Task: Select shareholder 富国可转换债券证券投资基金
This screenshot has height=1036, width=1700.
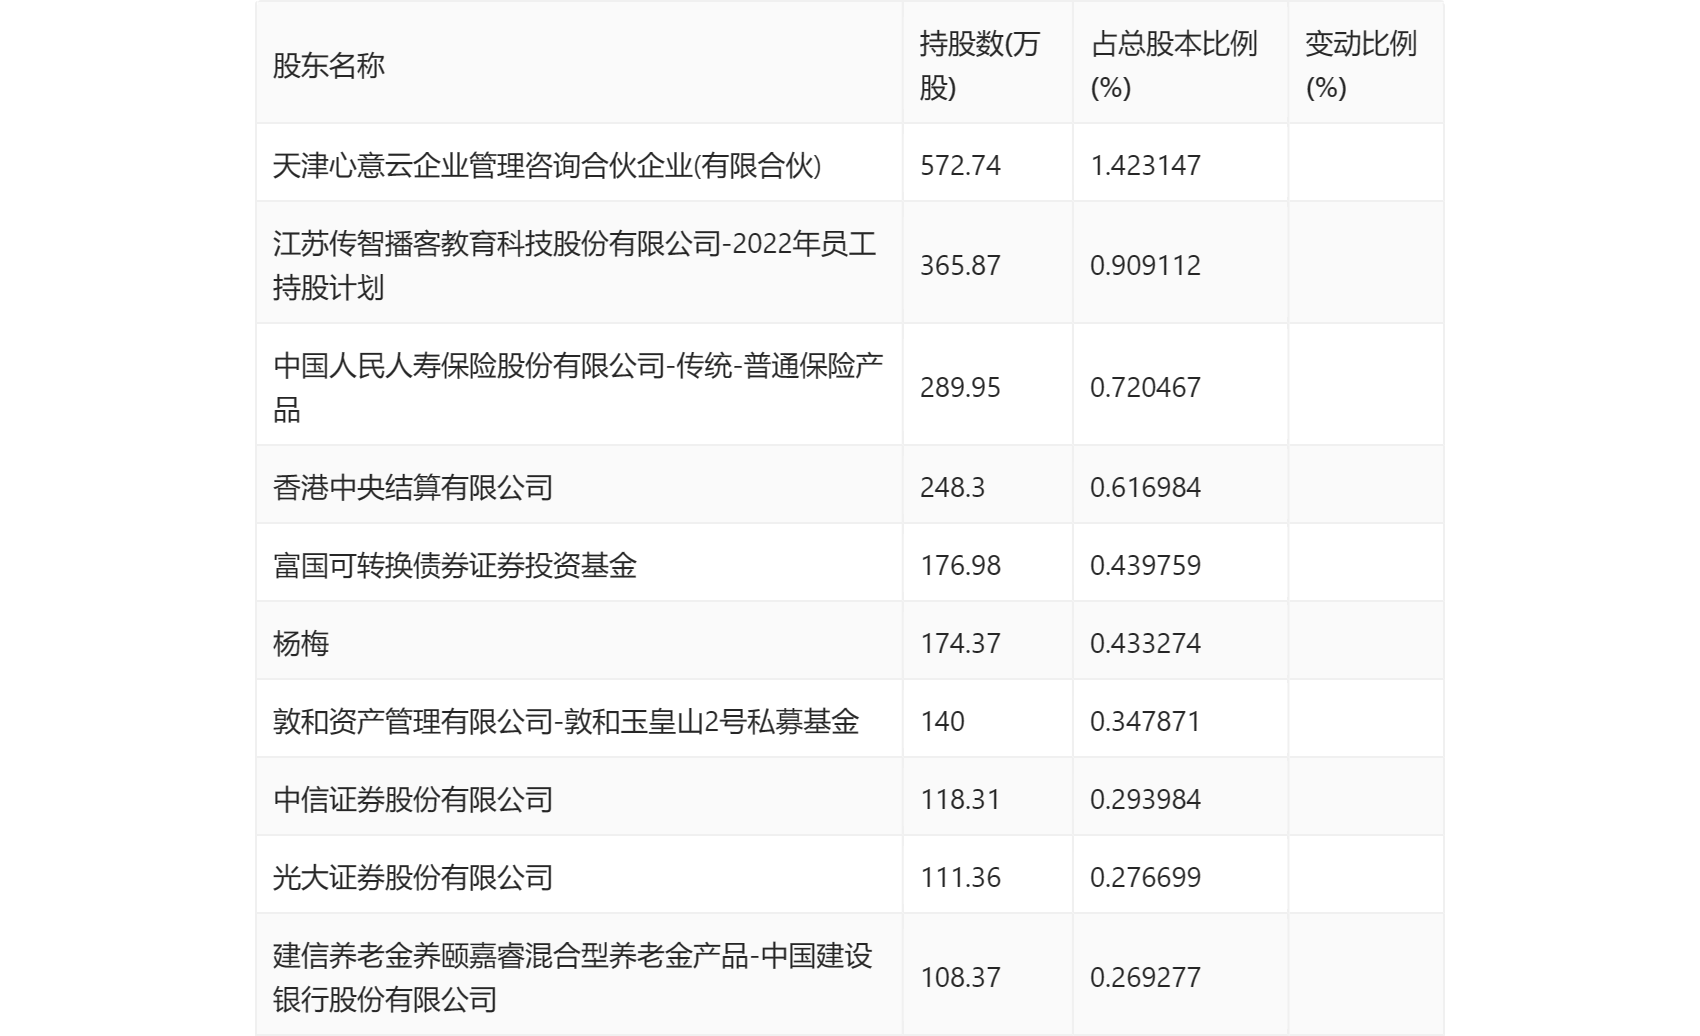Action: (x=455, y=565)
